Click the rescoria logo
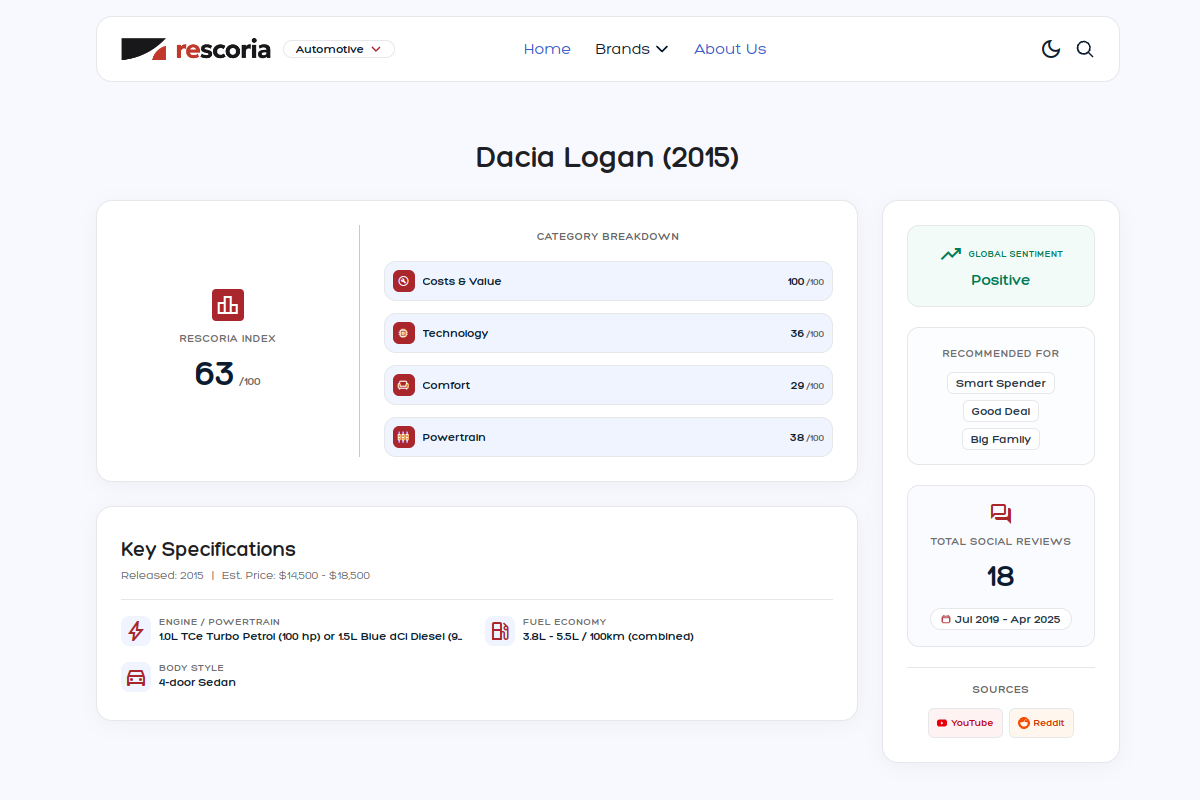The image size is (1200, 800). (196, 49)
